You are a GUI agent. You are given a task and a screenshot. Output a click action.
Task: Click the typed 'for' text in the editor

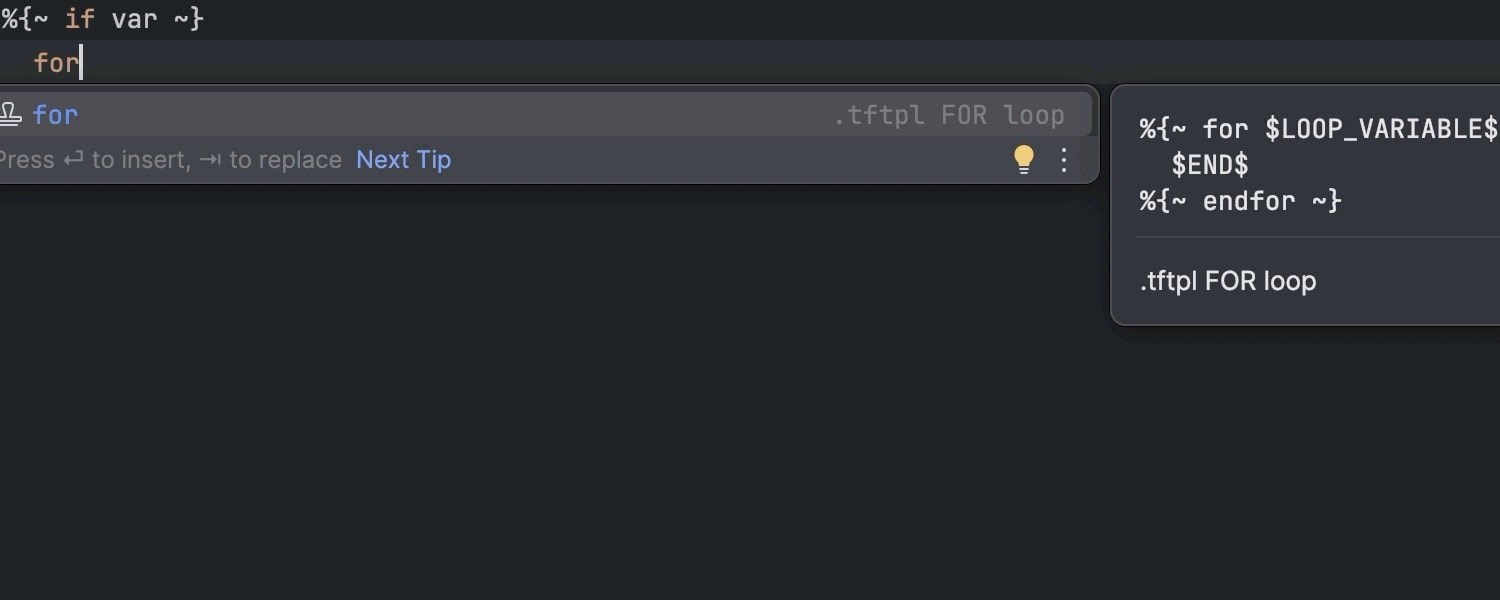56,63
